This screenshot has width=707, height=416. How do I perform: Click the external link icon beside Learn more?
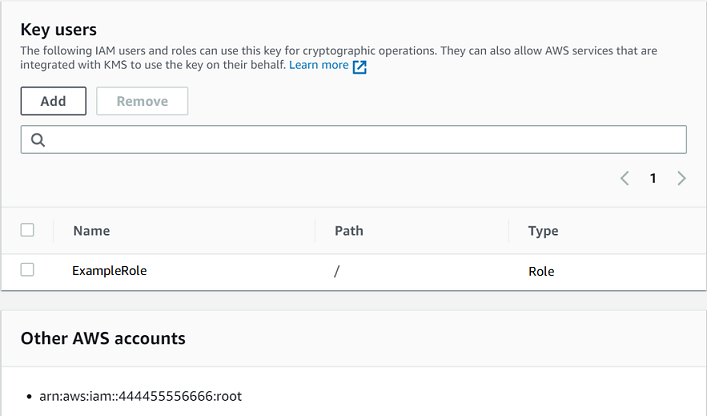pyautogui.click(x=360, y=66)
